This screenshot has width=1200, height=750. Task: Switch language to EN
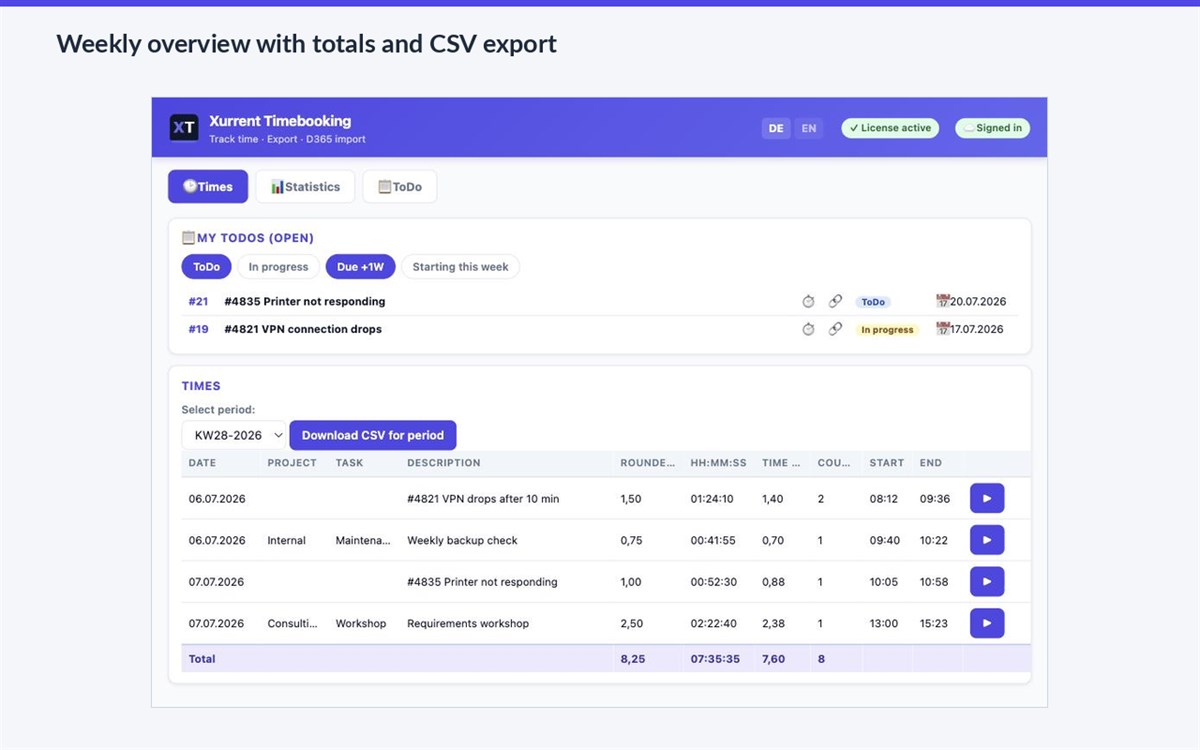809,128
